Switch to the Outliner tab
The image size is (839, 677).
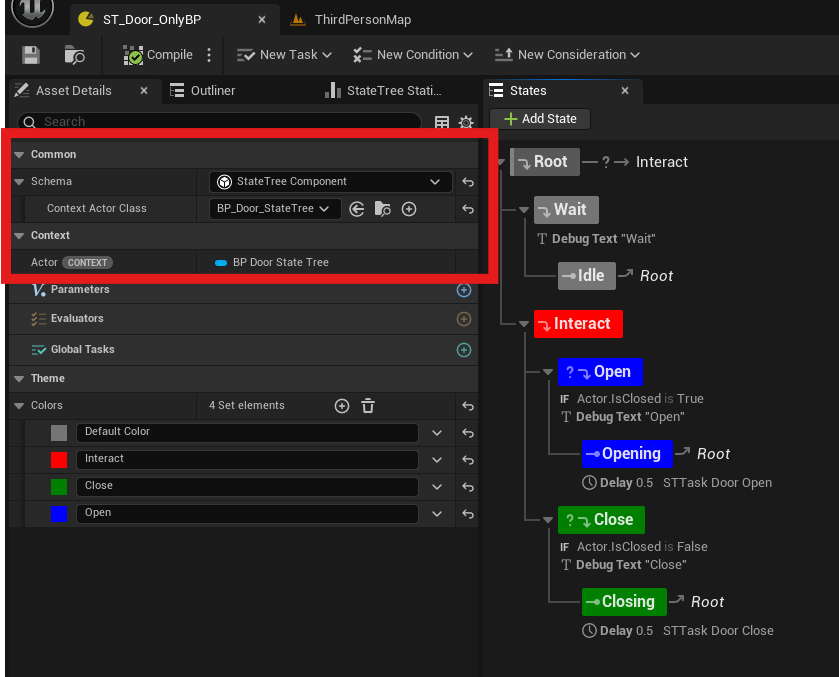click(209, 90)
